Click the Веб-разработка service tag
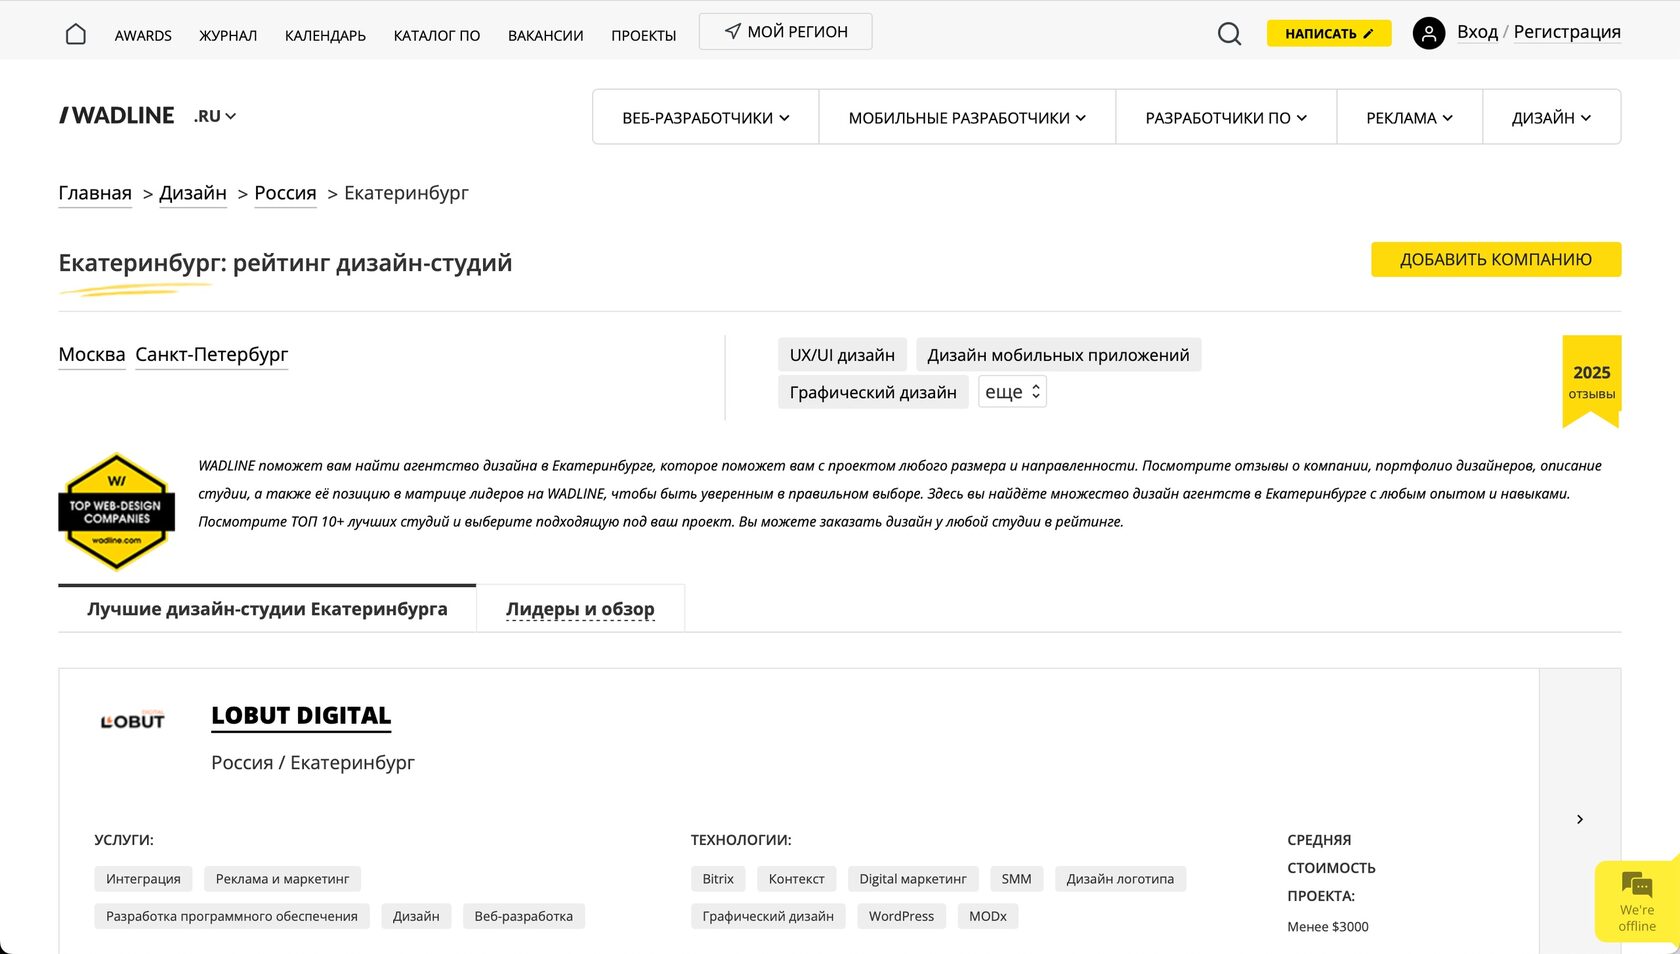Viewport: 1680px width, 954px height. (523, 916)
